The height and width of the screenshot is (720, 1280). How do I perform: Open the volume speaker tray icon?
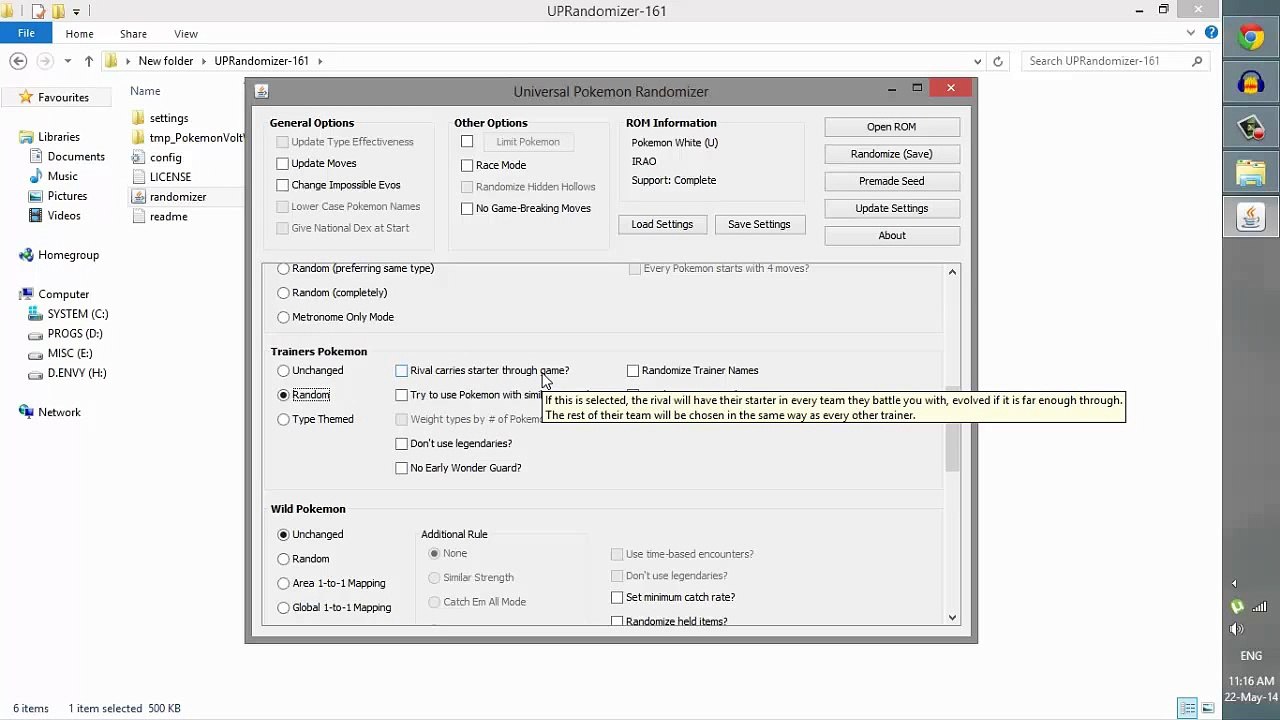click(x=1237, y=629)
